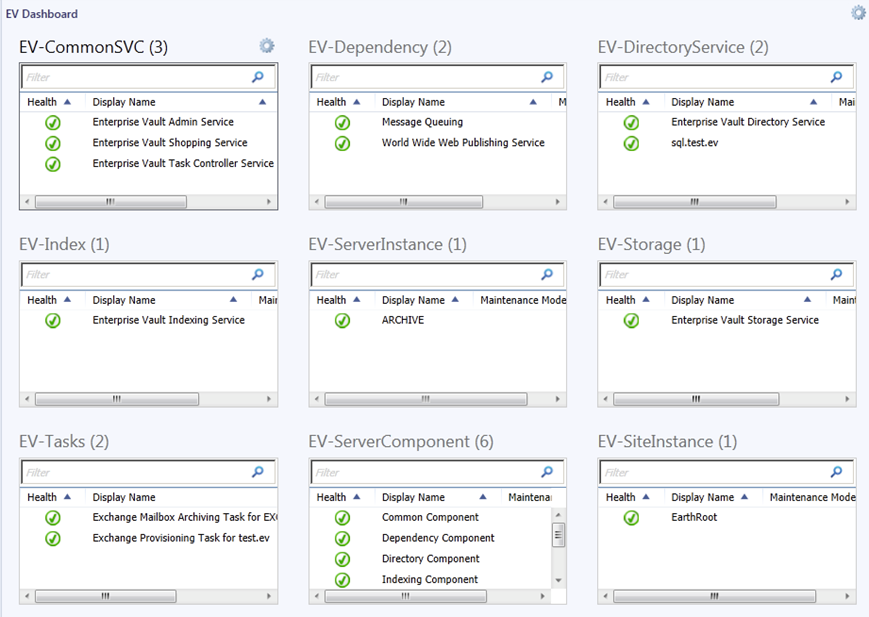Select the Directory Component row

click(431, 559)
